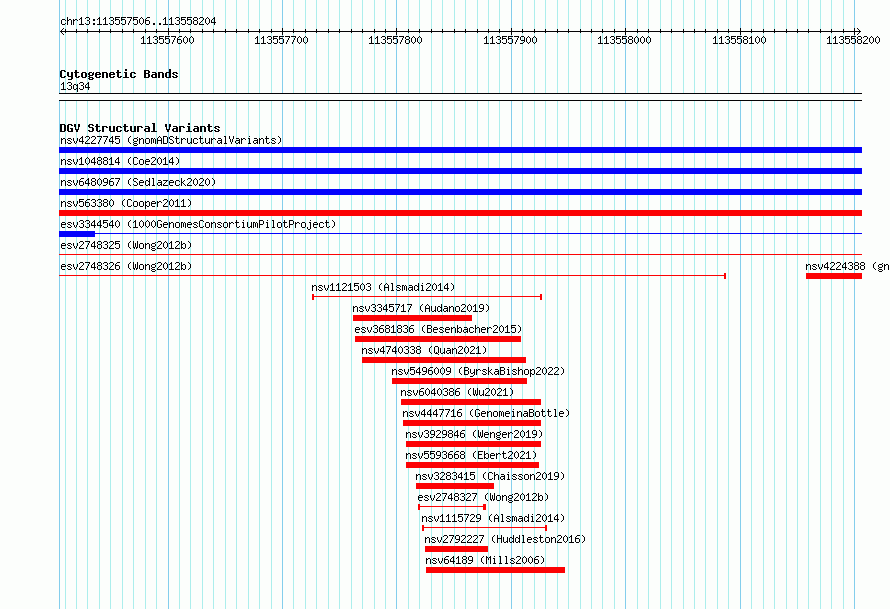Click the red bar under nsv2792227 (Huddleston2016)
This screenshot has width=890, height=609.
(x=456, y=549)
